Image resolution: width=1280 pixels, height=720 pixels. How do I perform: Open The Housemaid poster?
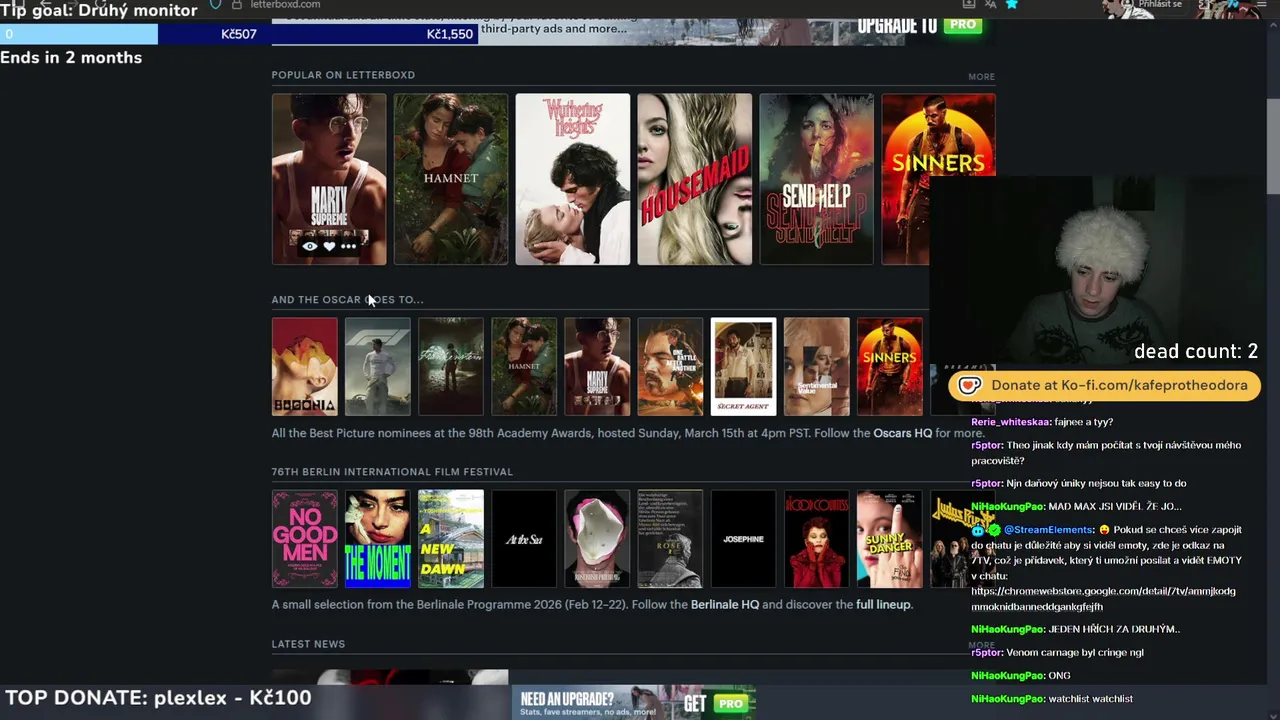pyautogui.click(x=695, y=179)
